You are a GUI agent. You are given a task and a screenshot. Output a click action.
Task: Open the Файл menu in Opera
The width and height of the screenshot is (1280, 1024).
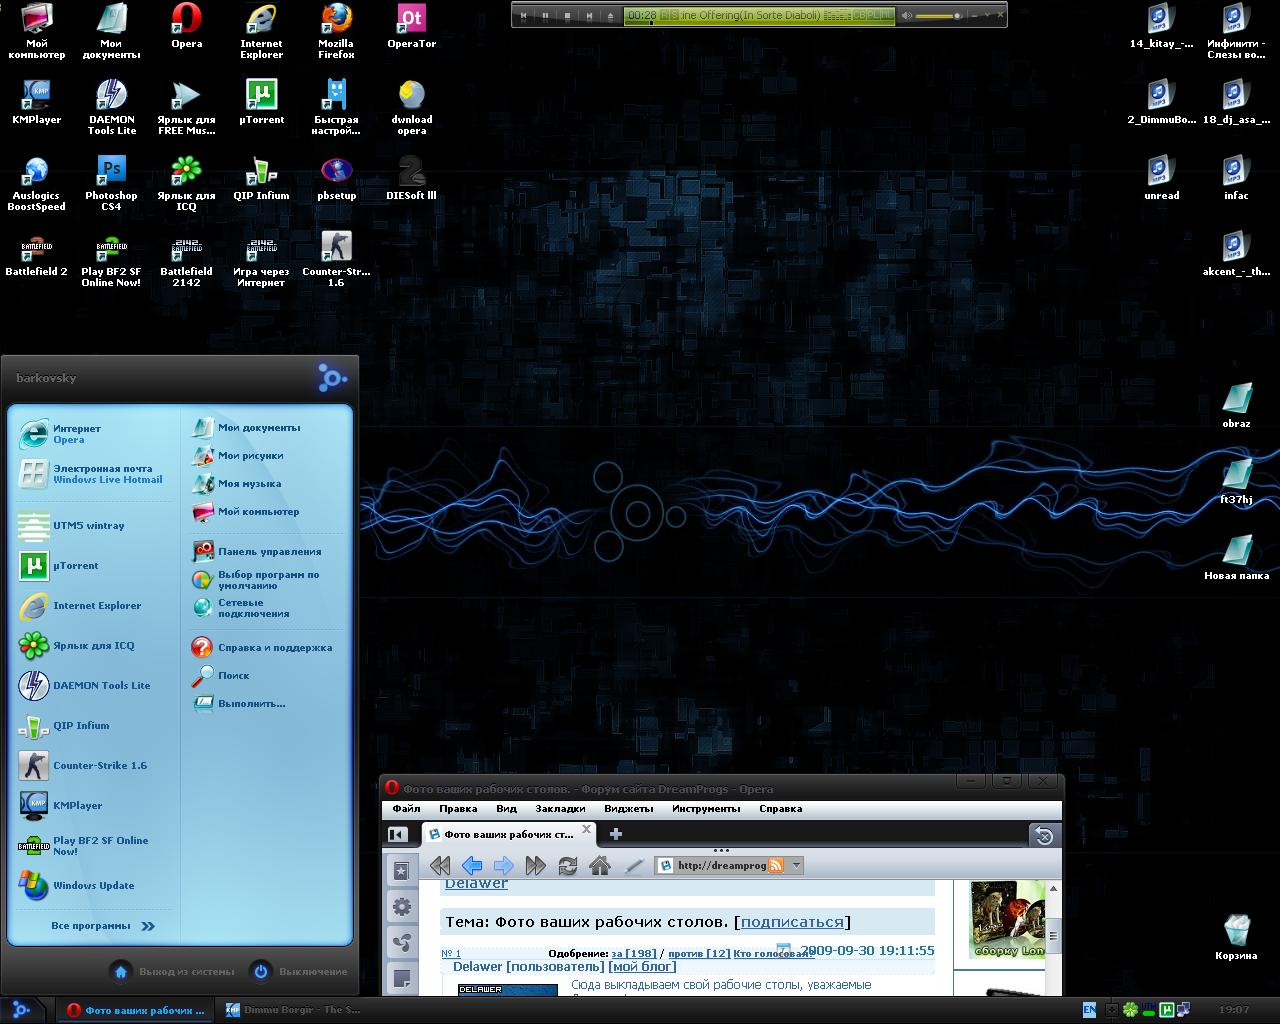406,809
